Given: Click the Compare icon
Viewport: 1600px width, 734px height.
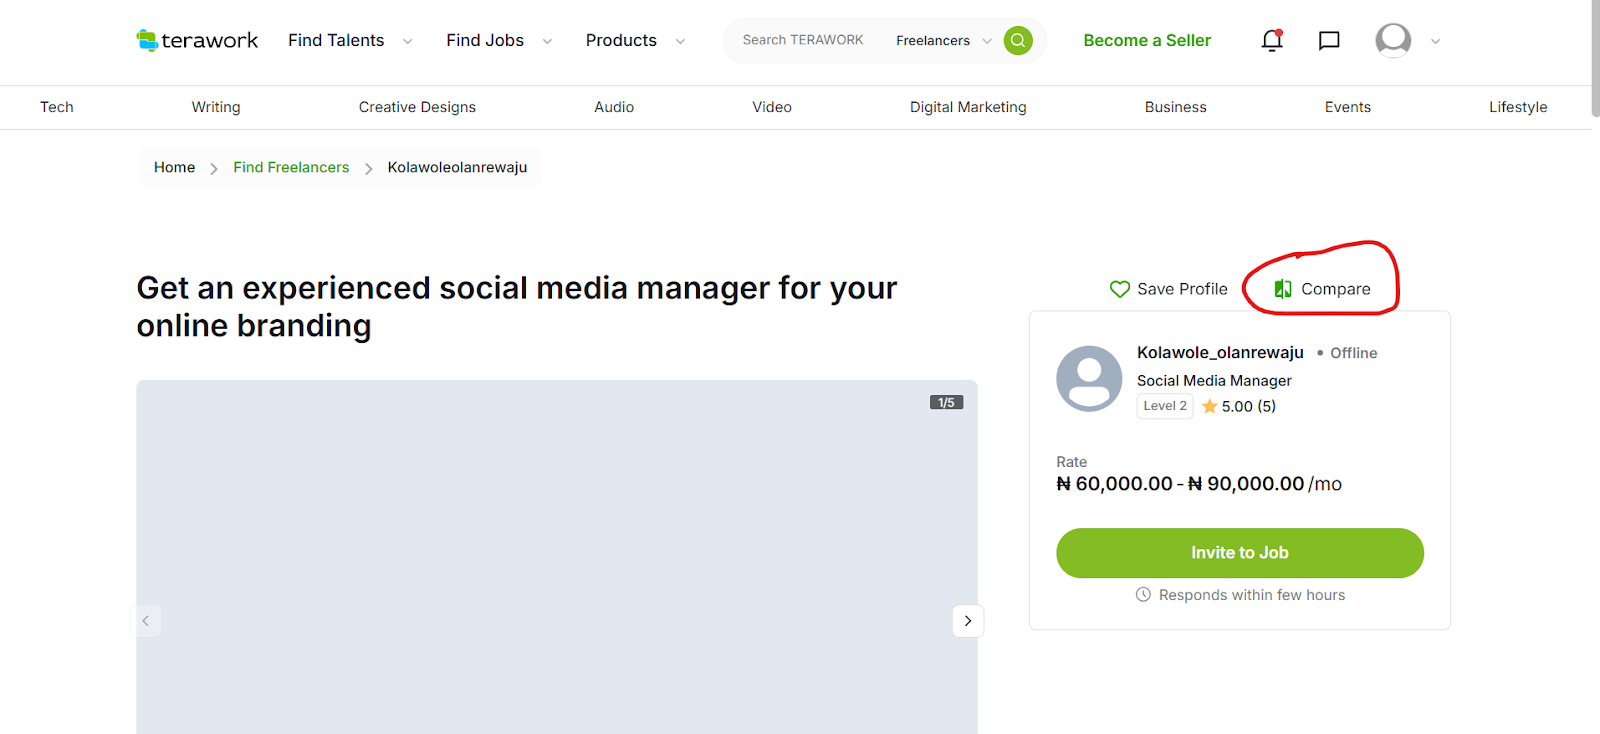Looking at the screenshot, I should point(1283,289).
